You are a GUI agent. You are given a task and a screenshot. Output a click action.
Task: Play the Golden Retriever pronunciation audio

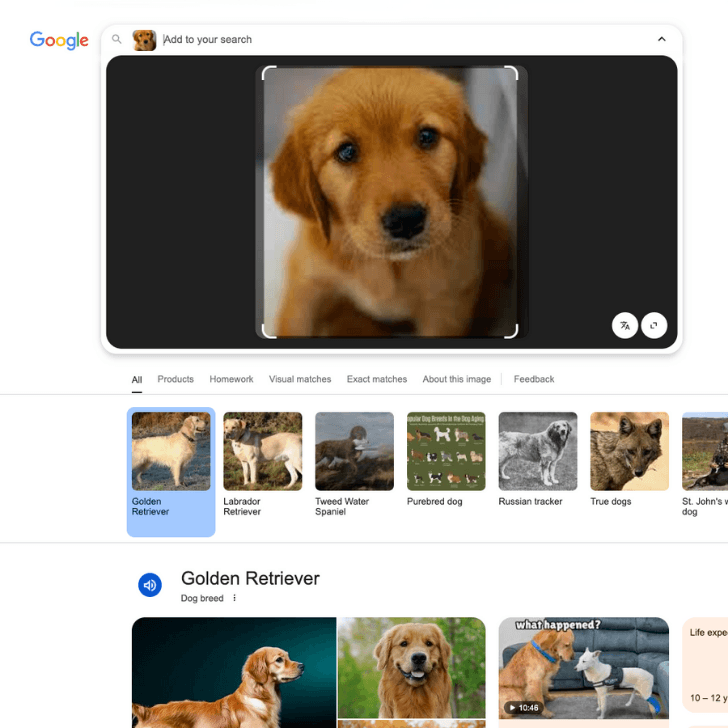point(150,585)
